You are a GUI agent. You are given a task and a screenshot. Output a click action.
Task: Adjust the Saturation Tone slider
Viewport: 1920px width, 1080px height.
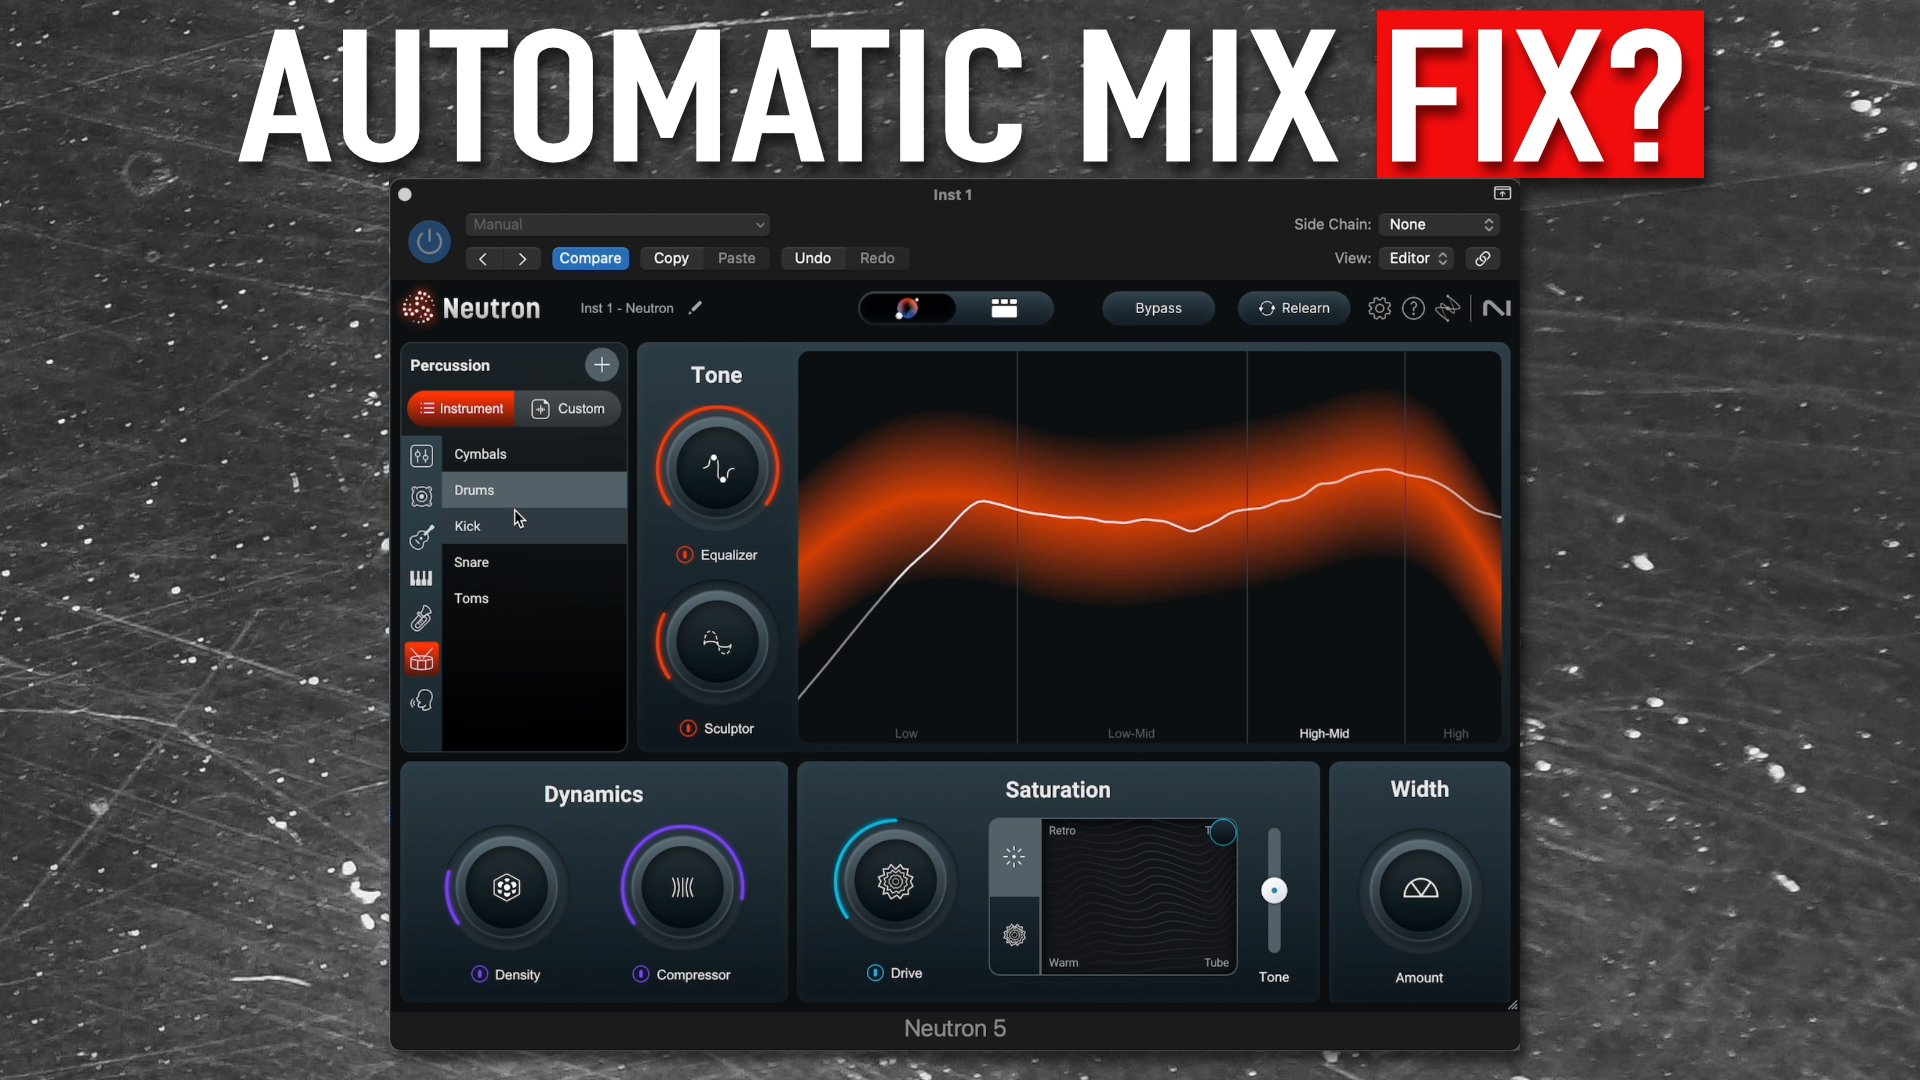click(1273, 890)
